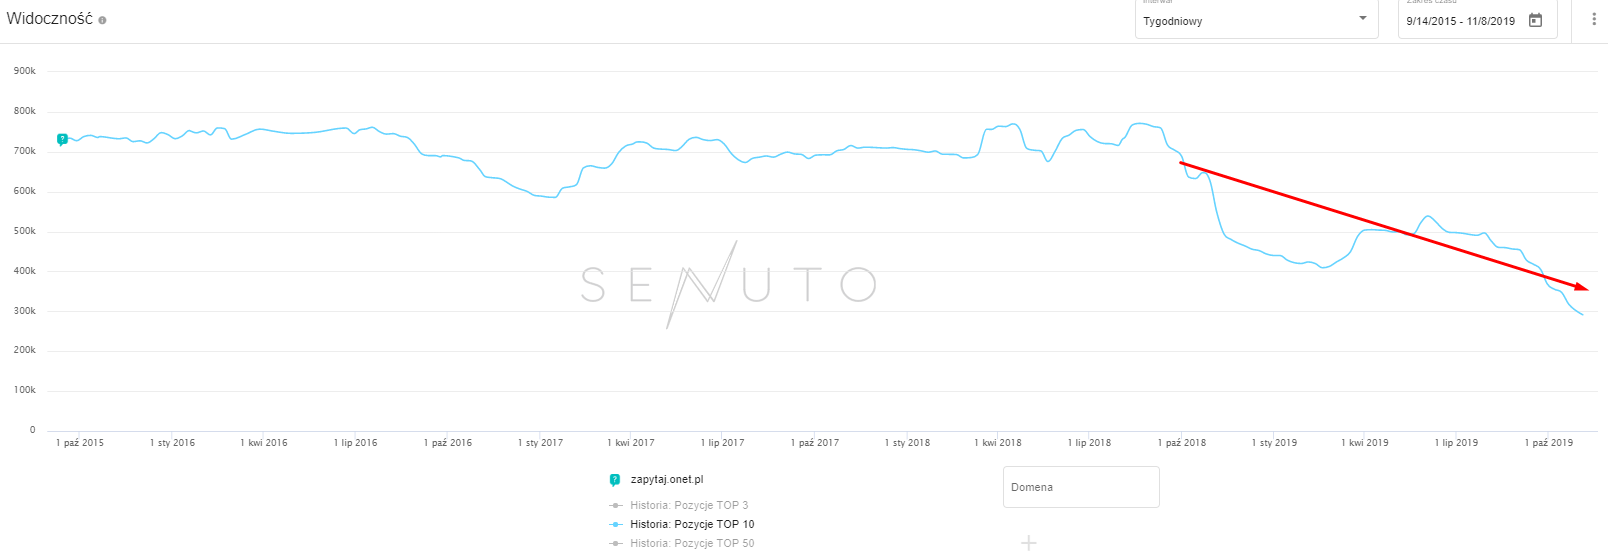This screenshot has height=558, width=1608.
Task: Expand the Tygodniowy interval dropdown
Action: click(1255, 20)
